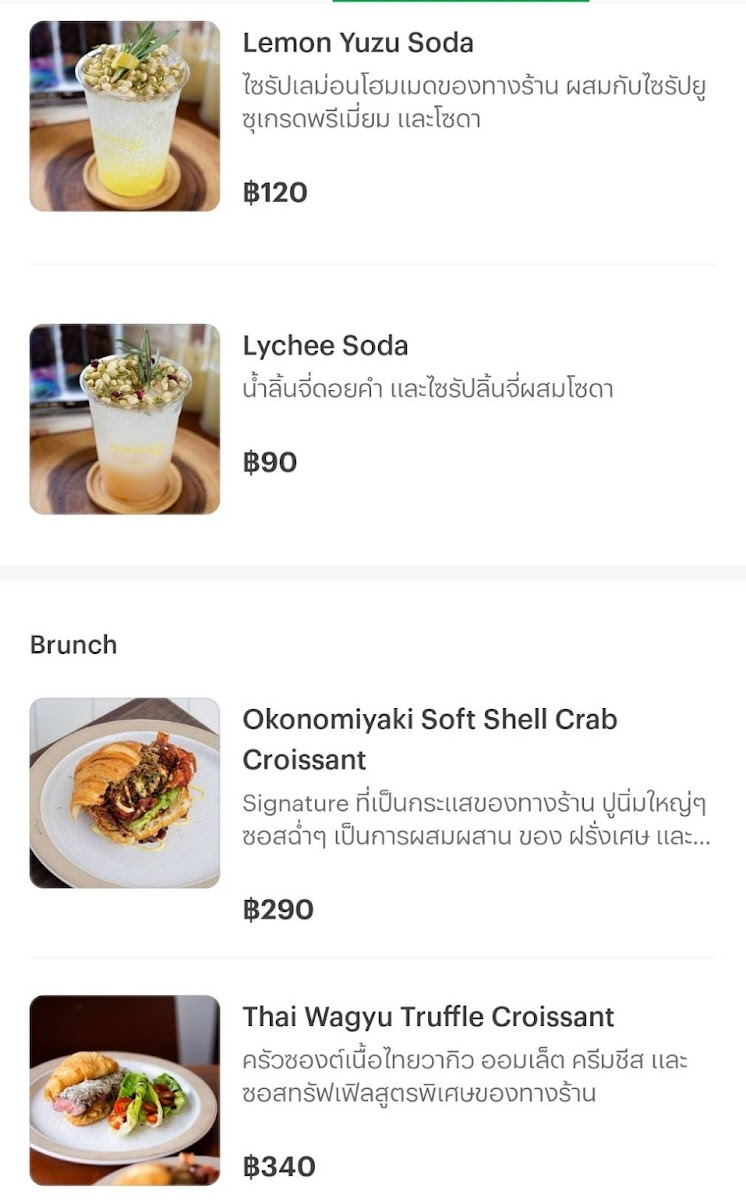This screenshot has height=1200, width=746.
Task: Tap the Lychee Soda description text
Action: click(428, 389)
